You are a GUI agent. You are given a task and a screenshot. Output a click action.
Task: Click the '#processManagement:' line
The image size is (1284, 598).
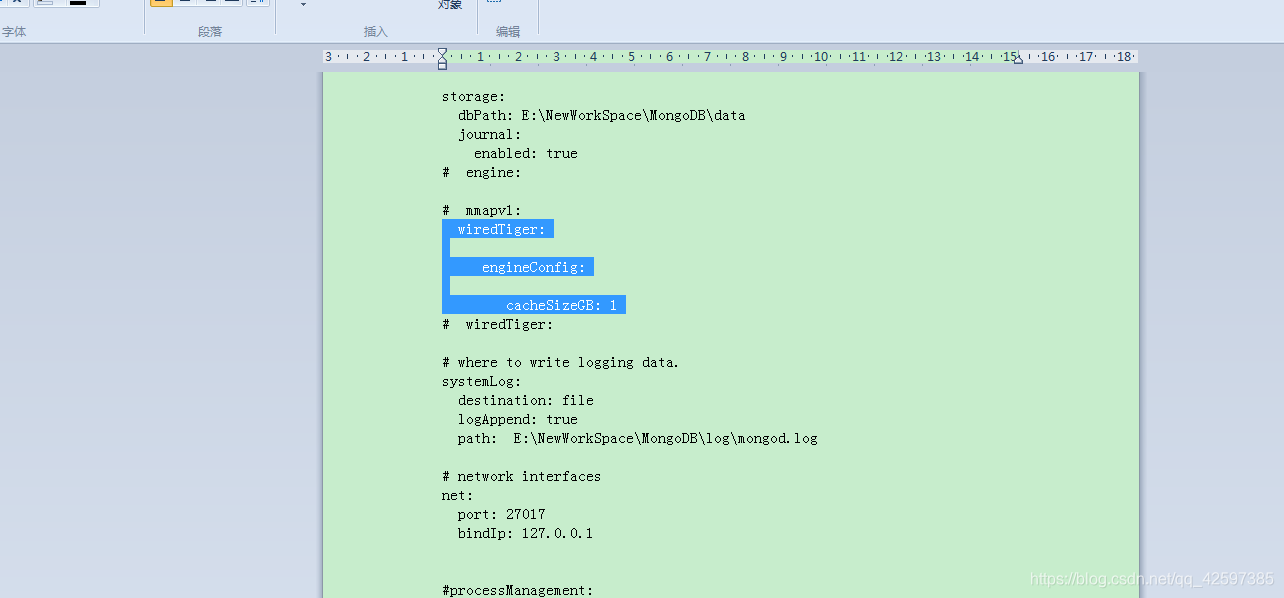pyautogui.click(x=518, y=590)
